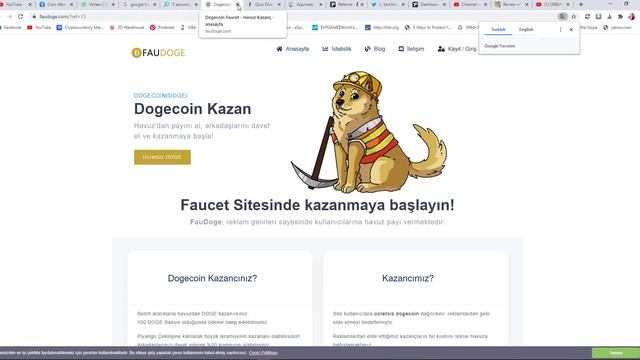Open the 5 Ways to Protect bookmark
Screen dimensions: 640x360
[x=428, y=27]
